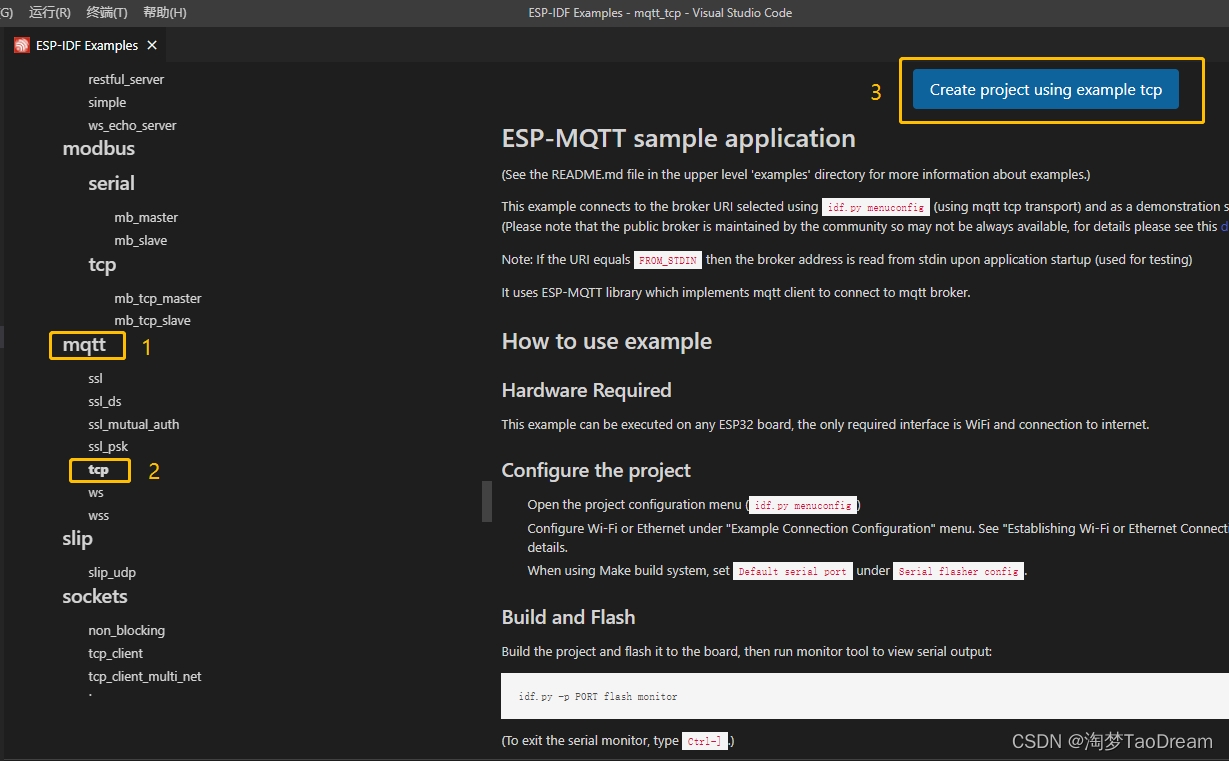Jump to the sockets category heading
The width and height of the screenshot is (1229, 761).
95,596
